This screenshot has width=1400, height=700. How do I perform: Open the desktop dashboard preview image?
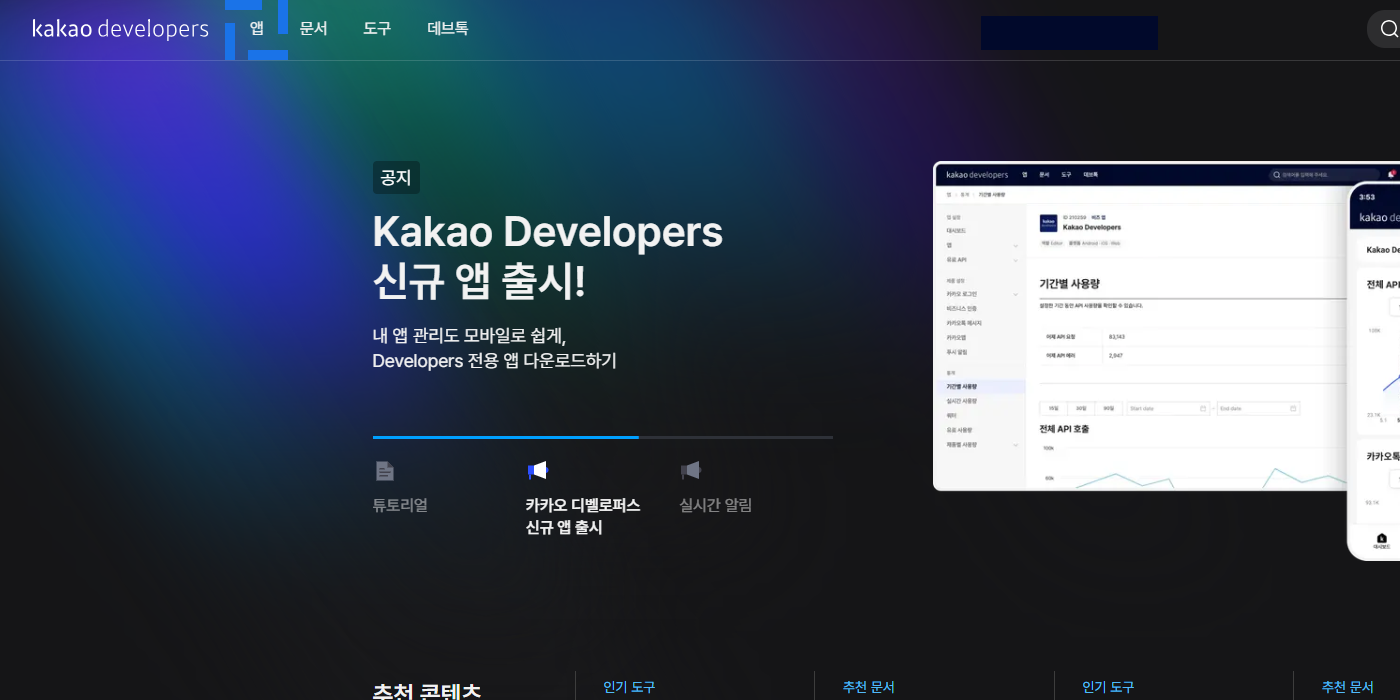[x=1140, y=330]
